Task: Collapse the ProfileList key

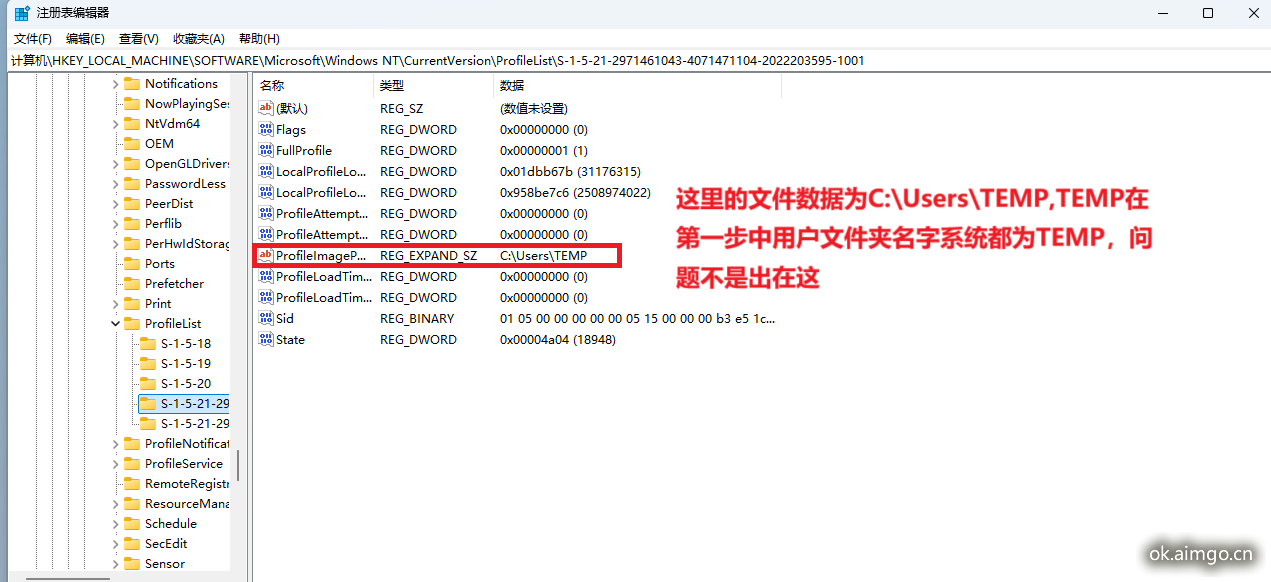Action: (115, 324)
